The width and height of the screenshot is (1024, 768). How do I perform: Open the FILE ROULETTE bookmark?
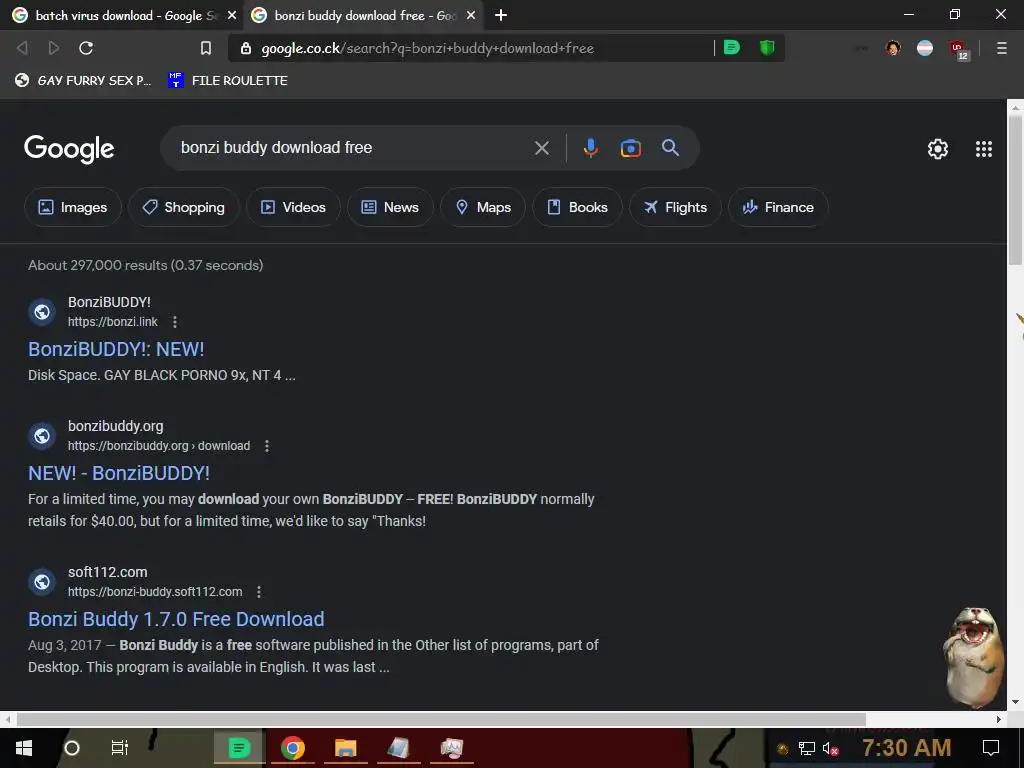(228, 80)
